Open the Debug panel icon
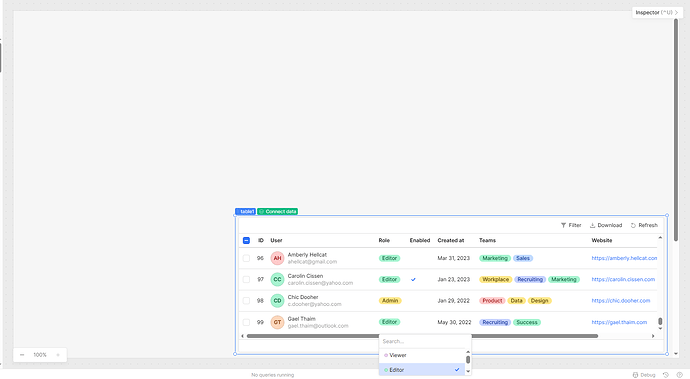This screenshot has height=379, width=690. [635, 375]
